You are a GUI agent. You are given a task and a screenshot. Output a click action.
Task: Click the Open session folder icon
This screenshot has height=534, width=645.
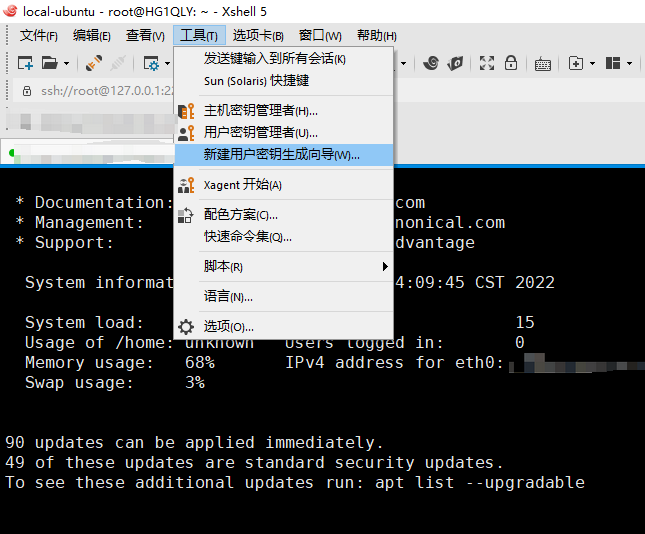(x=50, y=63)
